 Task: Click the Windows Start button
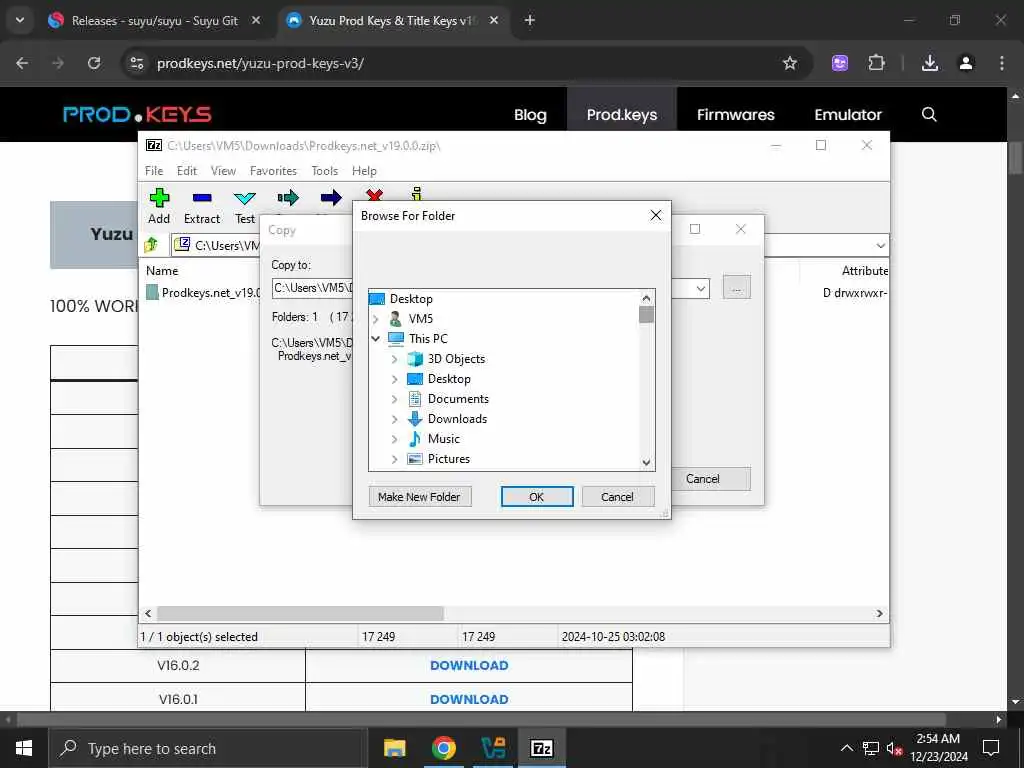point(24,748)
